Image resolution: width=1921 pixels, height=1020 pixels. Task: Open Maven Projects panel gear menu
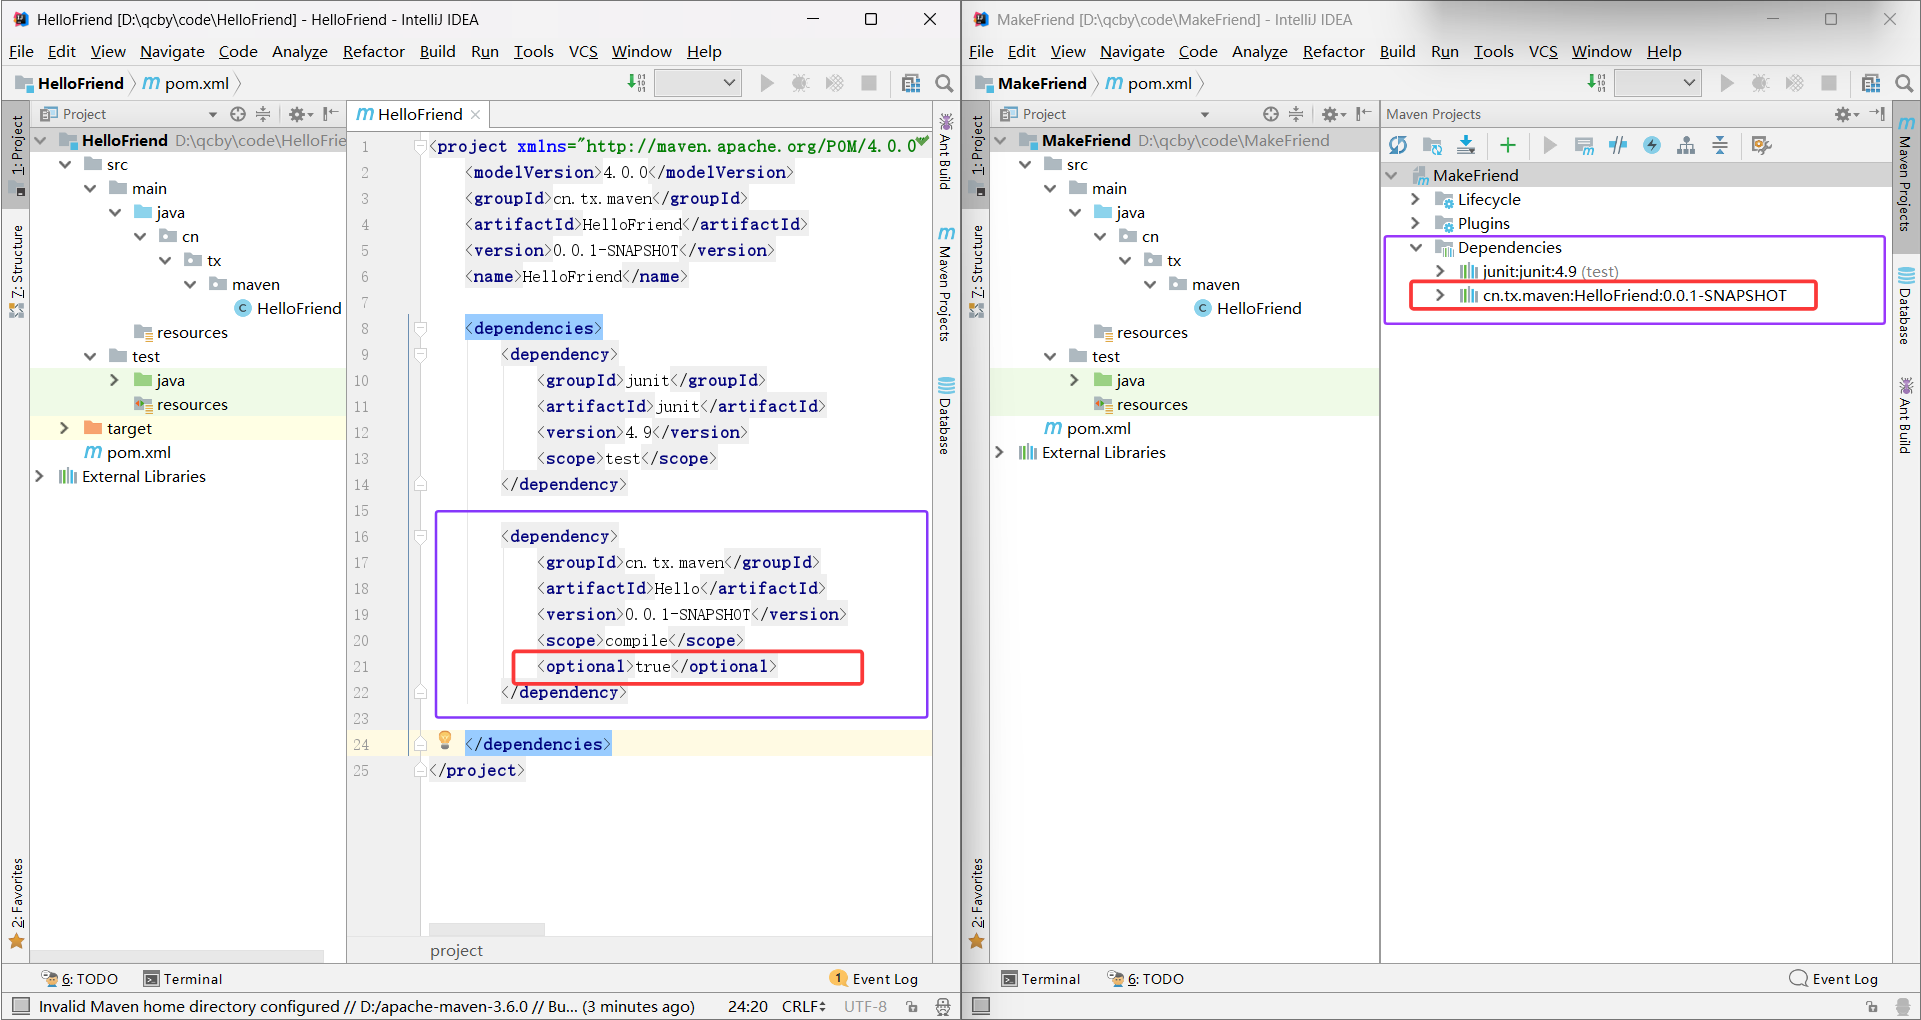(1846, 114)
